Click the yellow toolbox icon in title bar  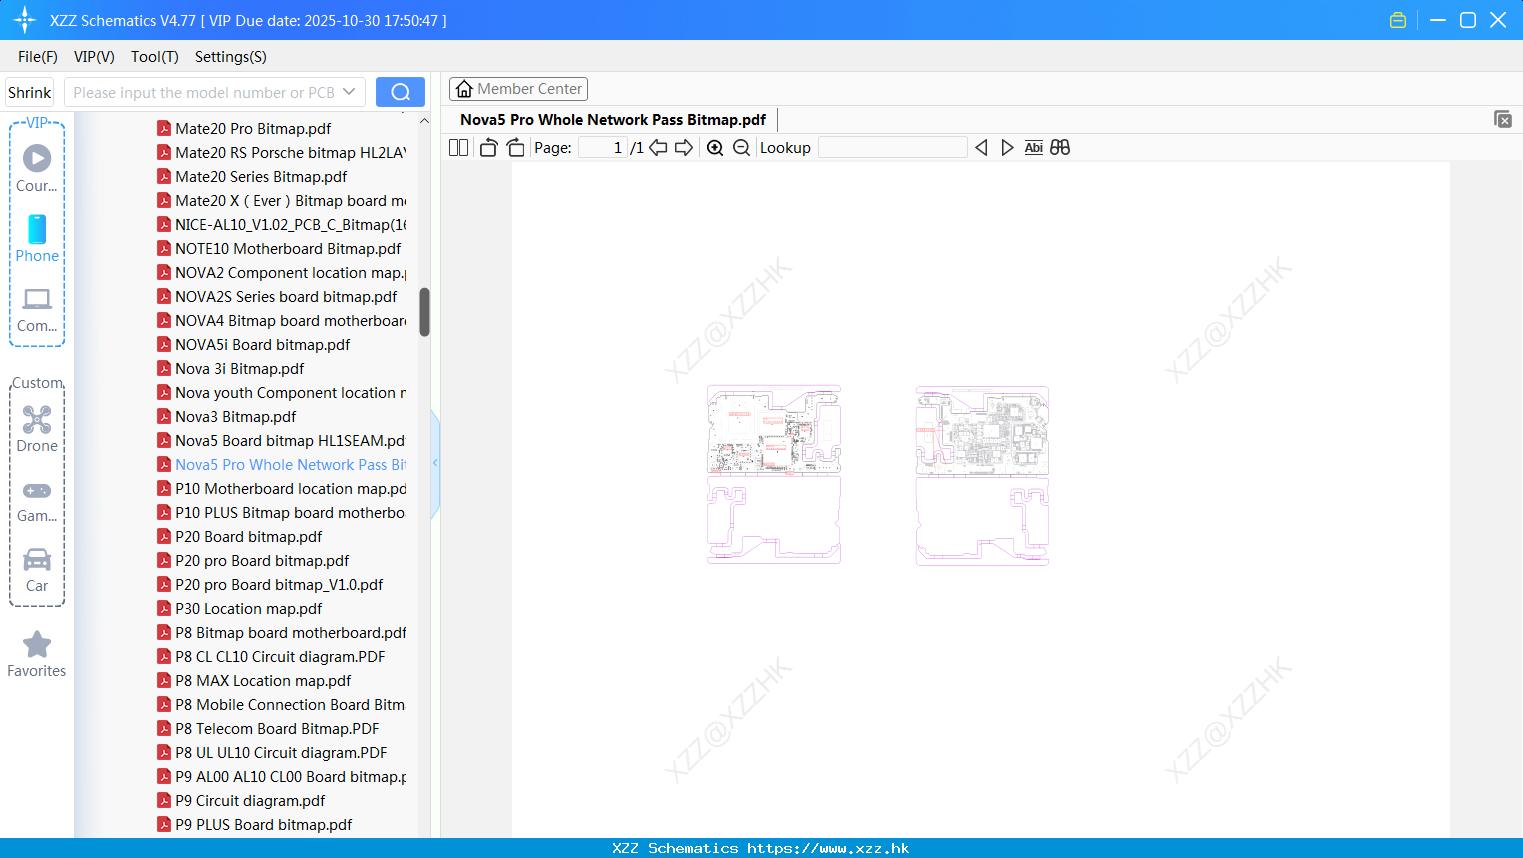pos(1398,20)
